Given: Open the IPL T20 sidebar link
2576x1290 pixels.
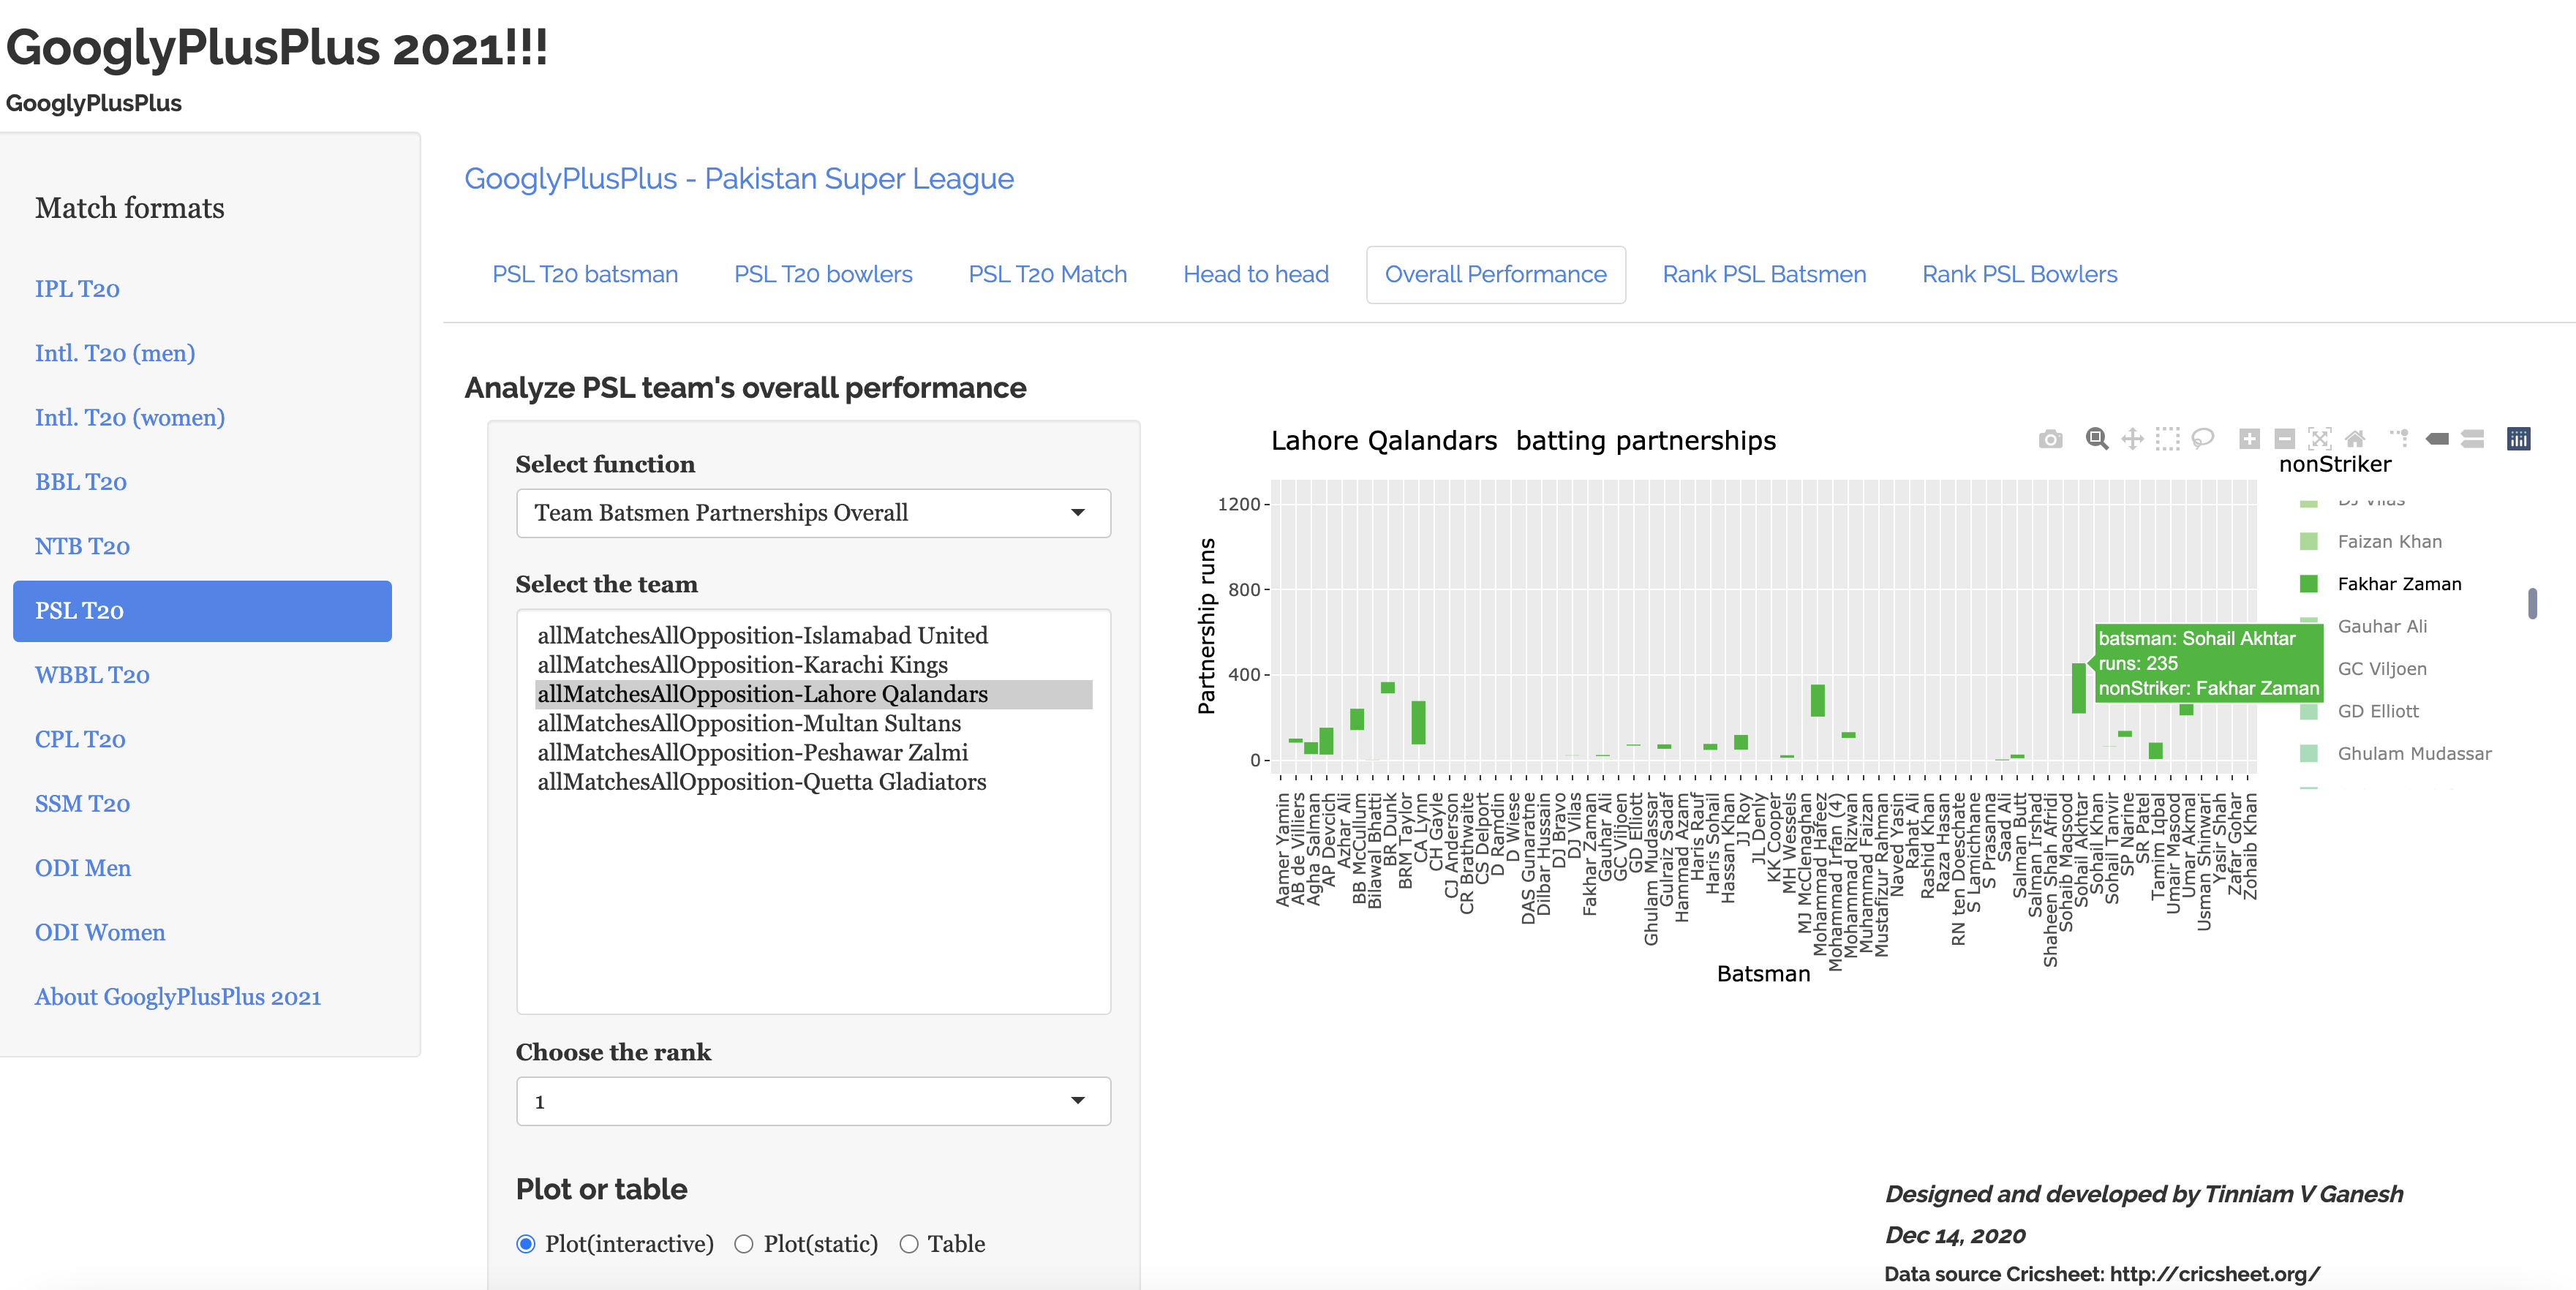Looking at the screenshot, I should (77, 289).
